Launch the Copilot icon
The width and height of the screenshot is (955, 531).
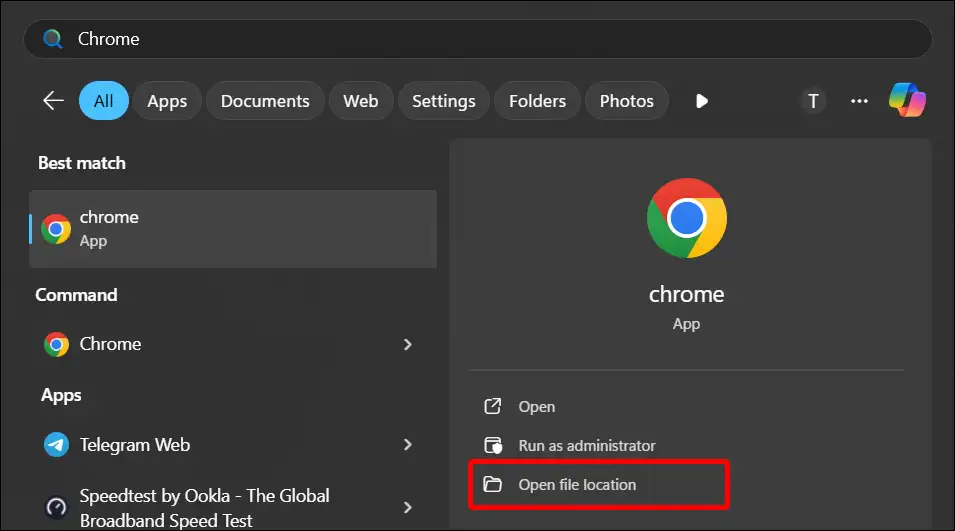[907, 100]
